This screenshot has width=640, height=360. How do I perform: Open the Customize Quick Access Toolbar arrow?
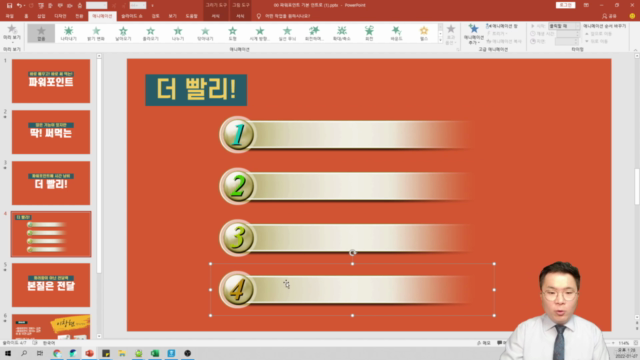[x=152, y=6]
